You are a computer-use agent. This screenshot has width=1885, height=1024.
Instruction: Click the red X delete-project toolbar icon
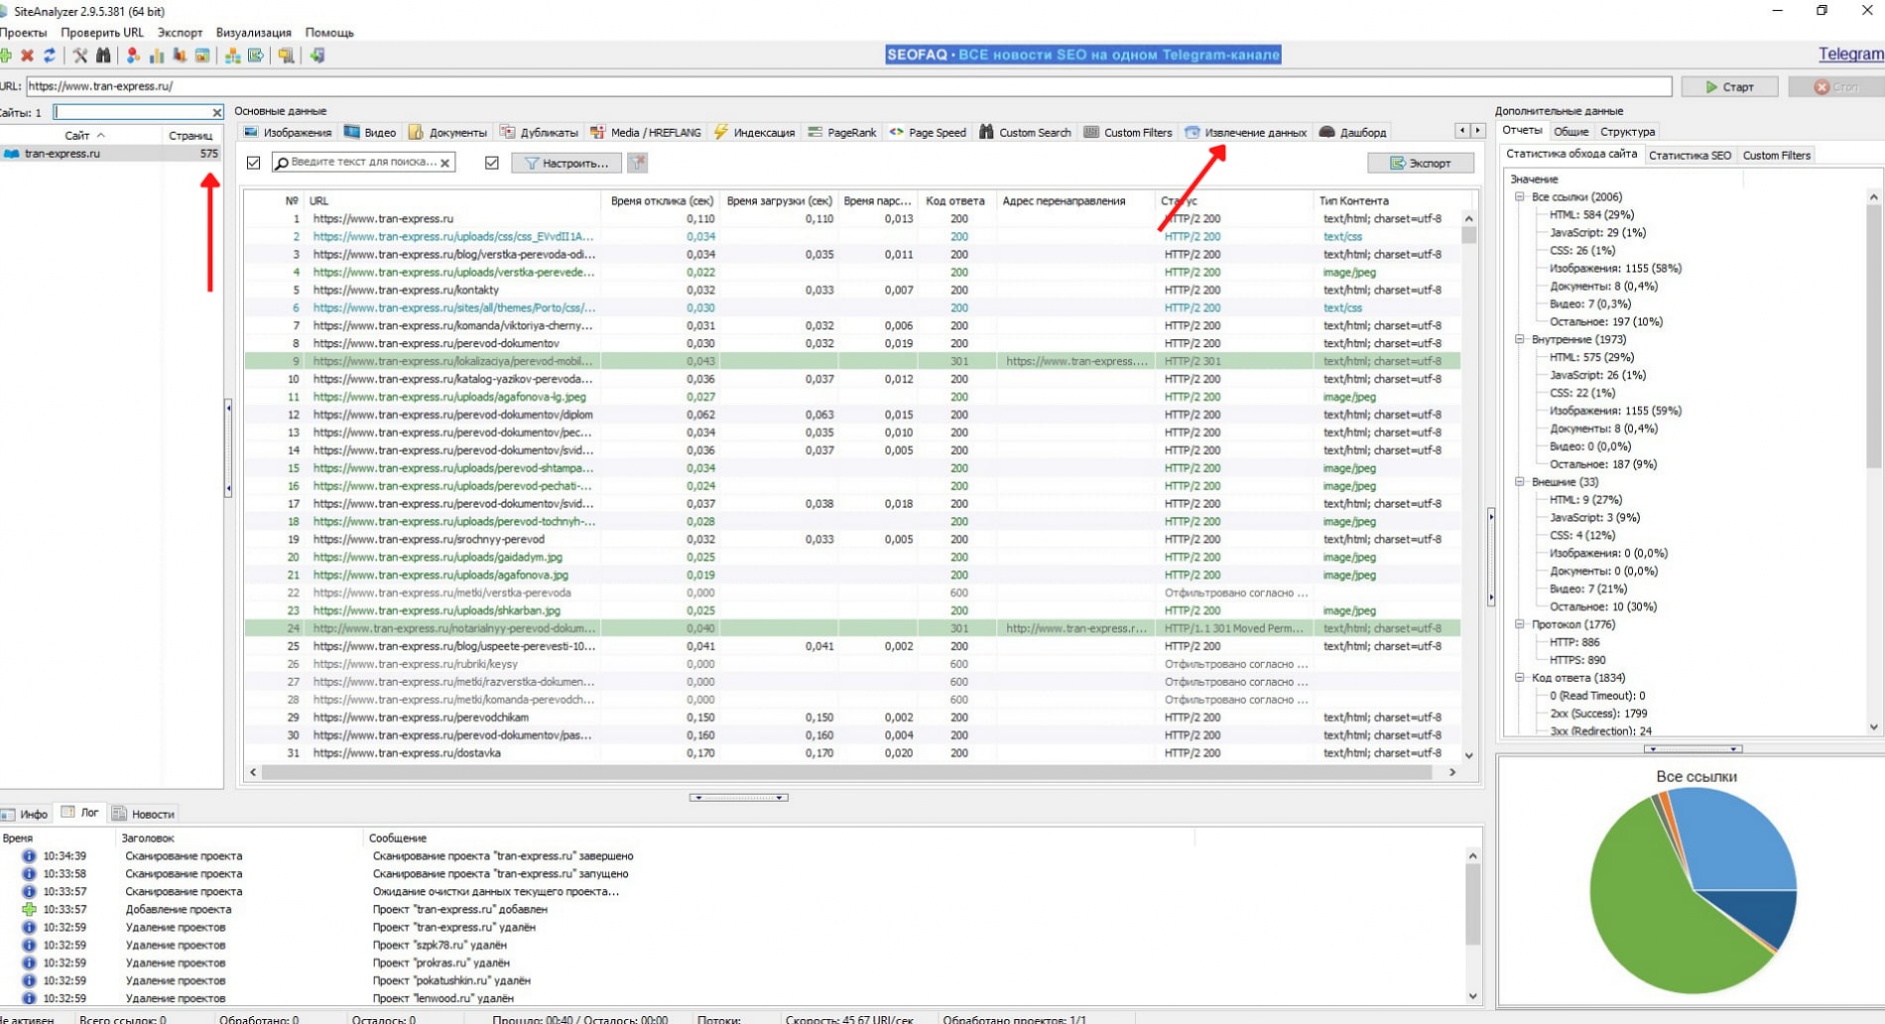(x=27, y=56)
